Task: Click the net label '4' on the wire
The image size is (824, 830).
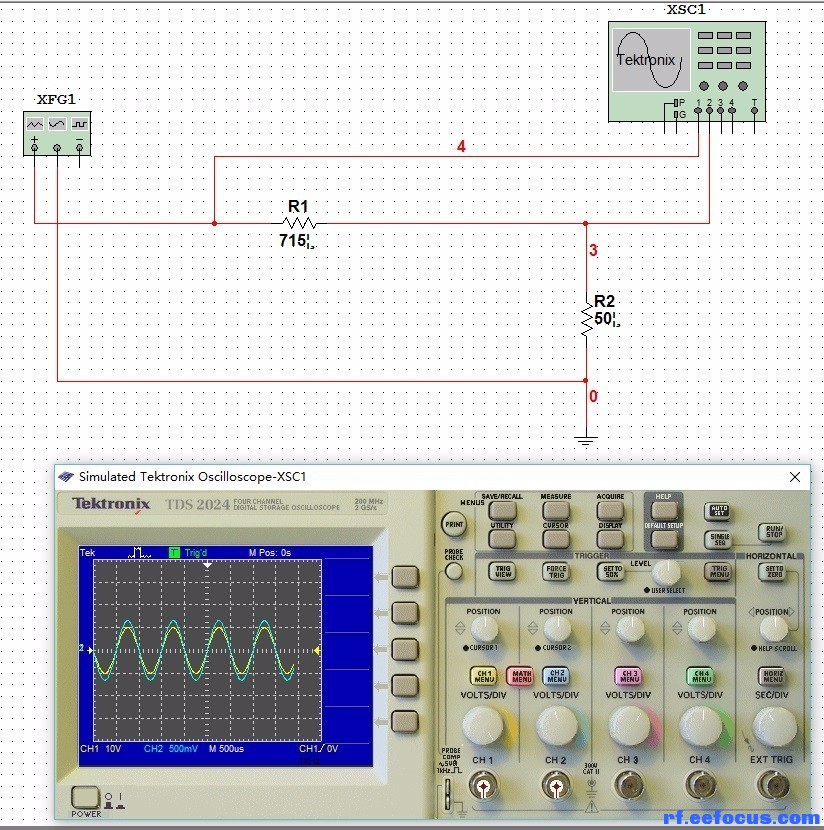Action: coord(461,146)
